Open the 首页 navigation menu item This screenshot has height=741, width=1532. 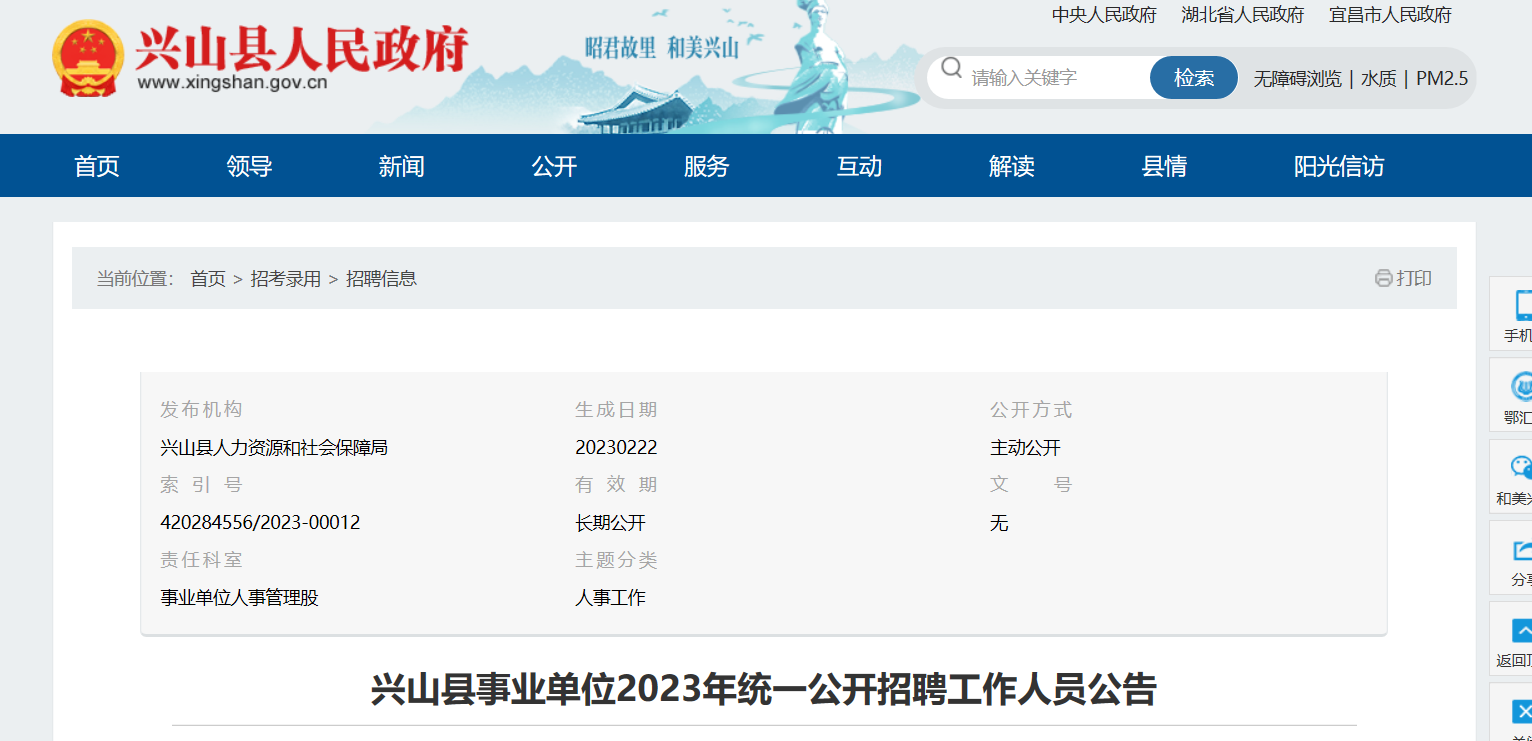point(97,166)
